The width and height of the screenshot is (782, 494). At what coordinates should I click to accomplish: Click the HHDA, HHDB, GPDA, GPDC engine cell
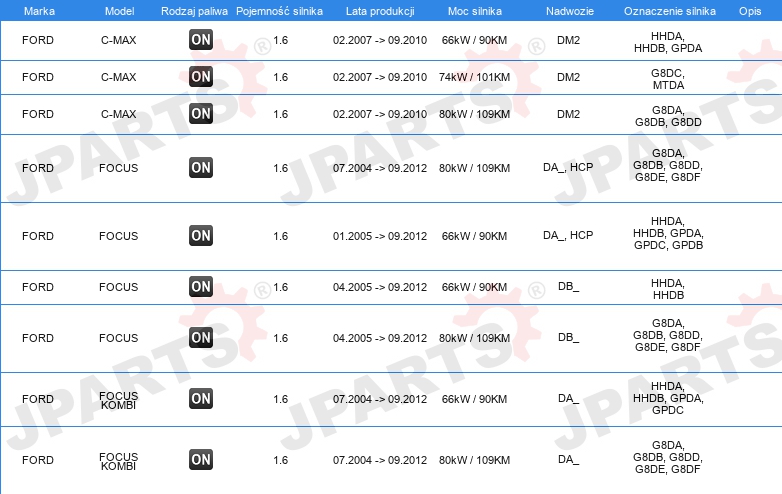[x=668, y=398]
